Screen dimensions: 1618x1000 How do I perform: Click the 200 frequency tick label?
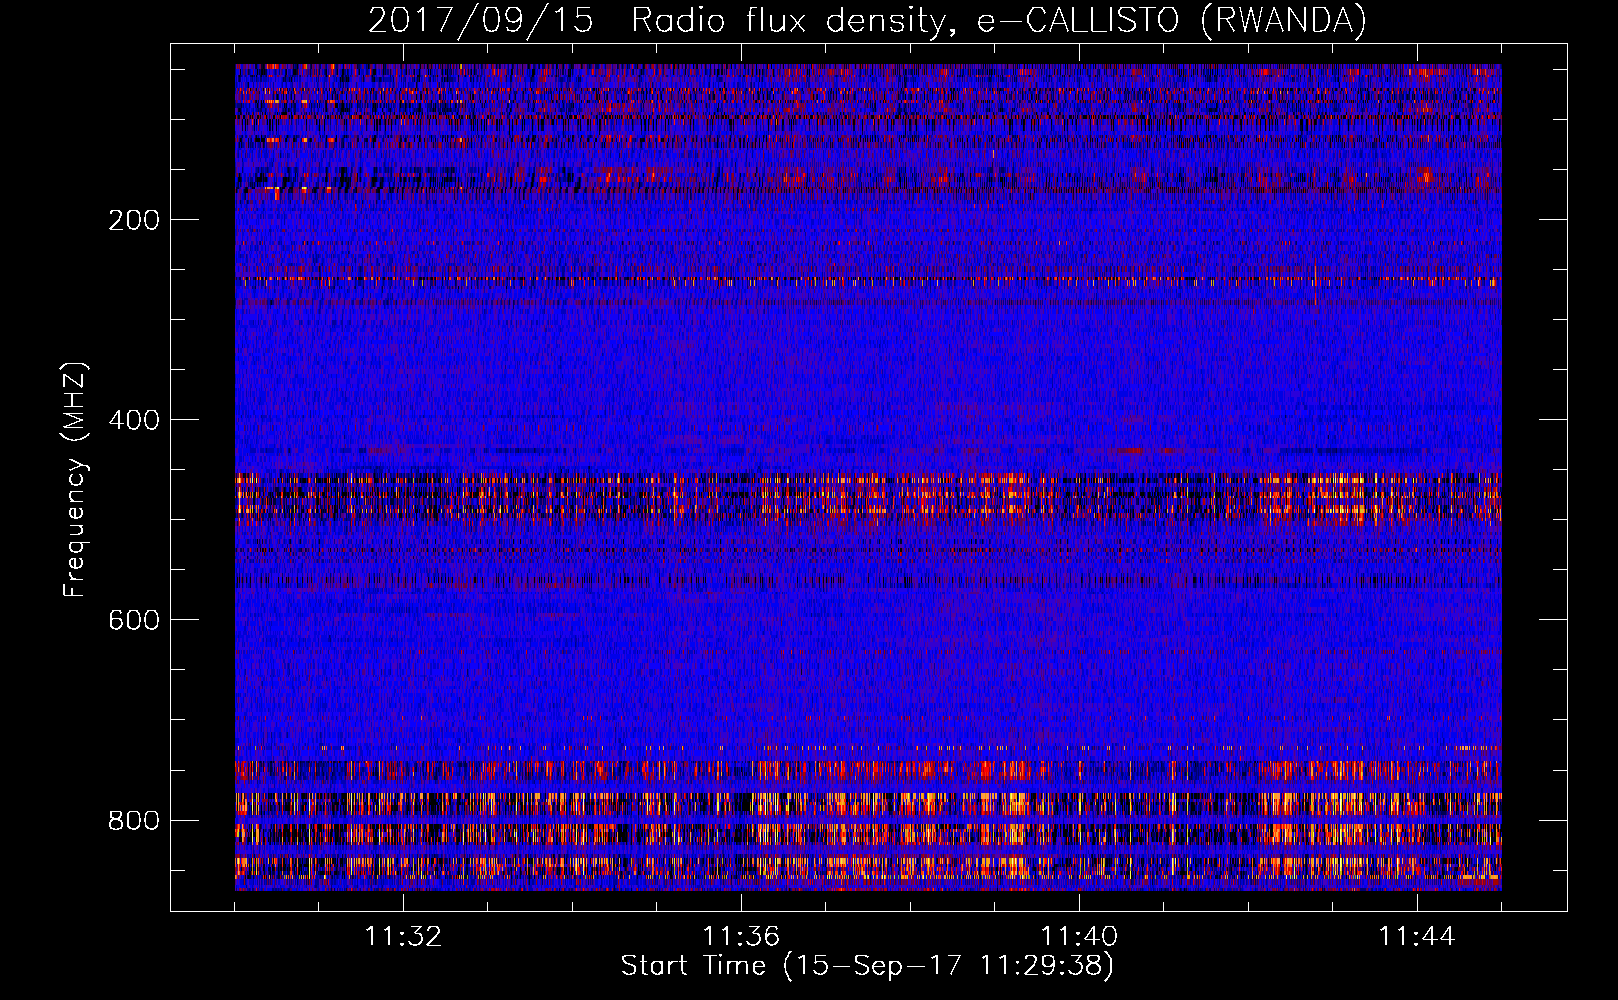click(134, 220)
